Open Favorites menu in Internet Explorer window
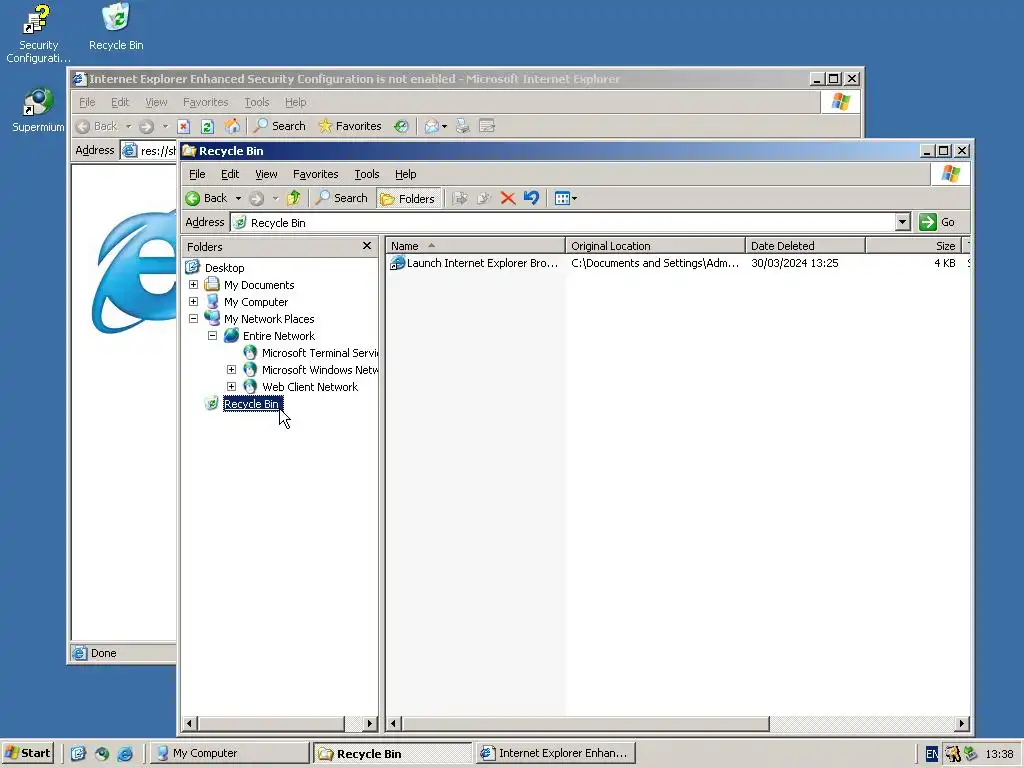Viewport: 1024px width, 768px height. tap(205, 103)
